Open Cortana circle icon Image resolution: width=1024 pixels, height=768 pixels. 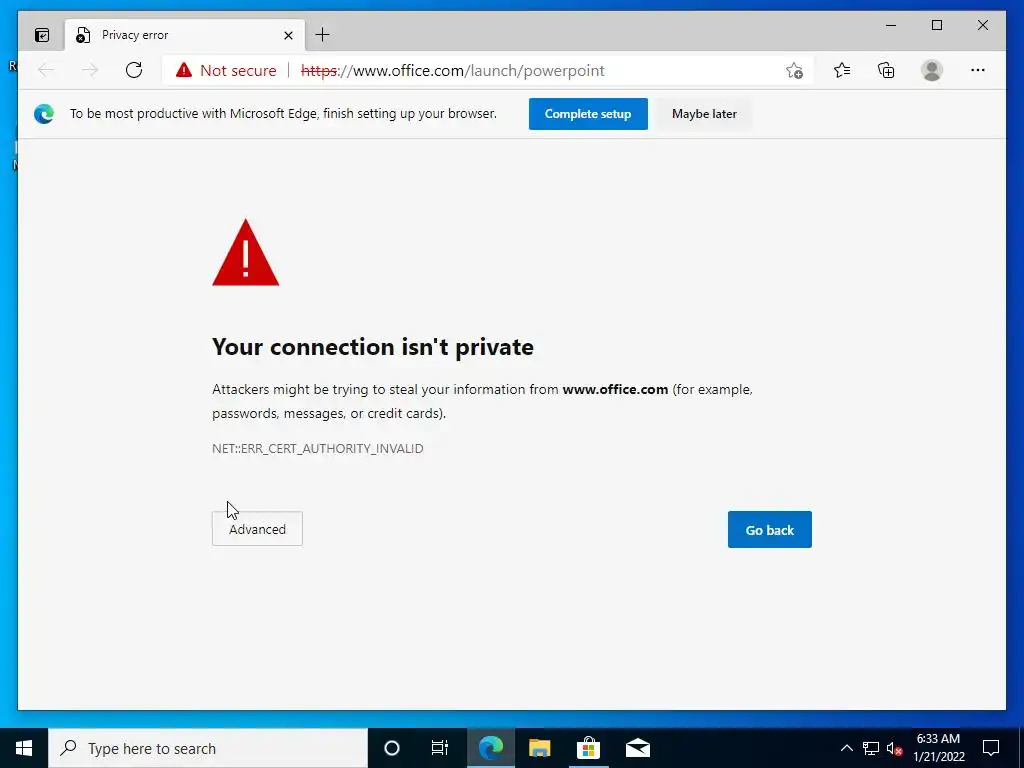391,748
